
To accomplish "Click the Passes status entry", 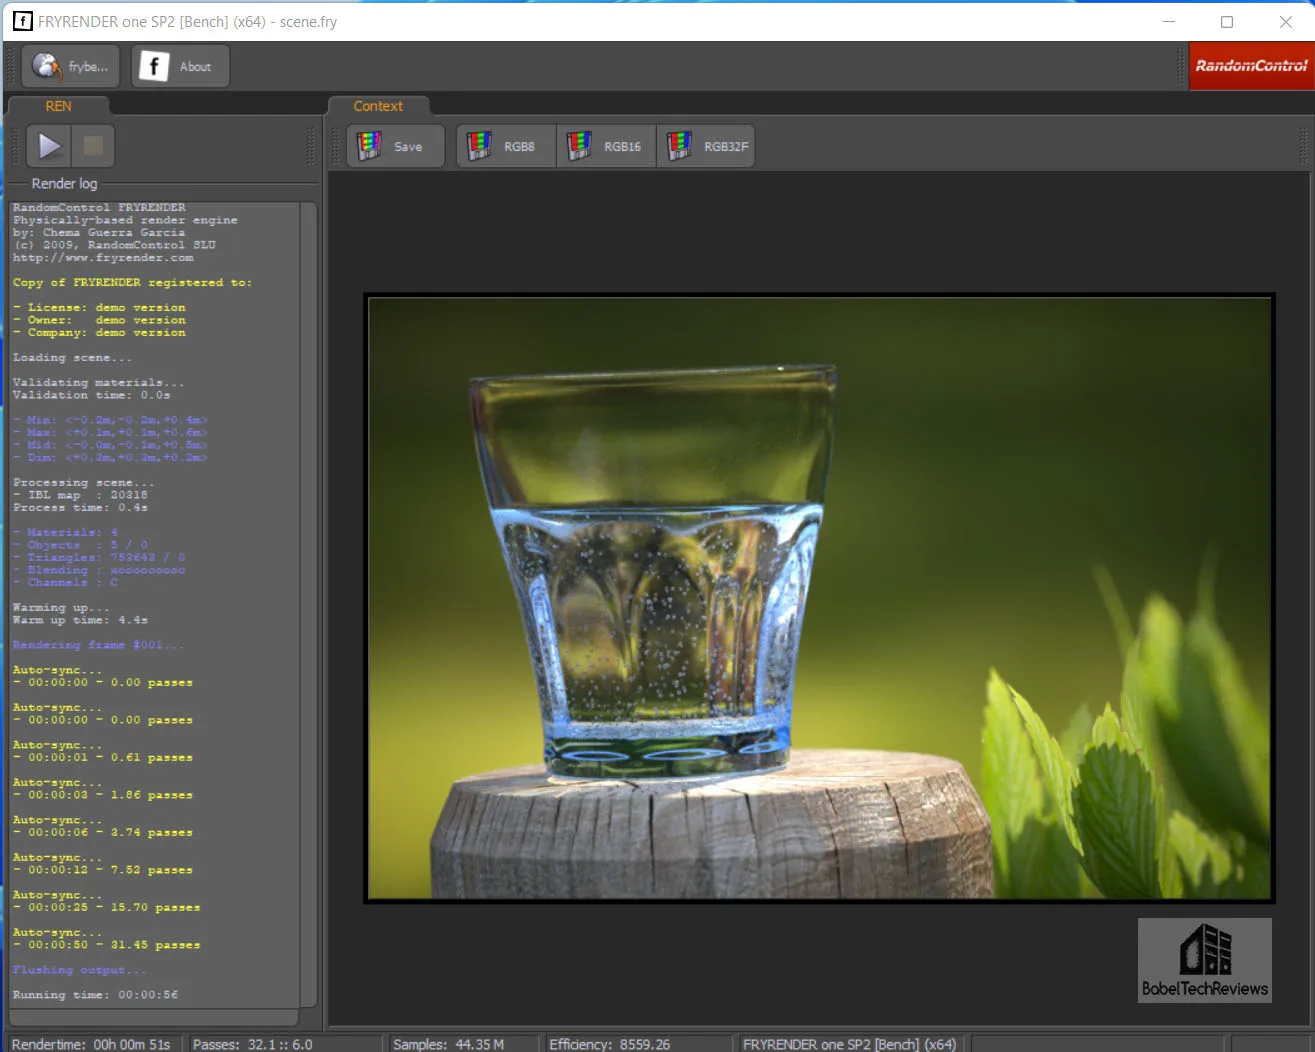I will pos(252,1044).
